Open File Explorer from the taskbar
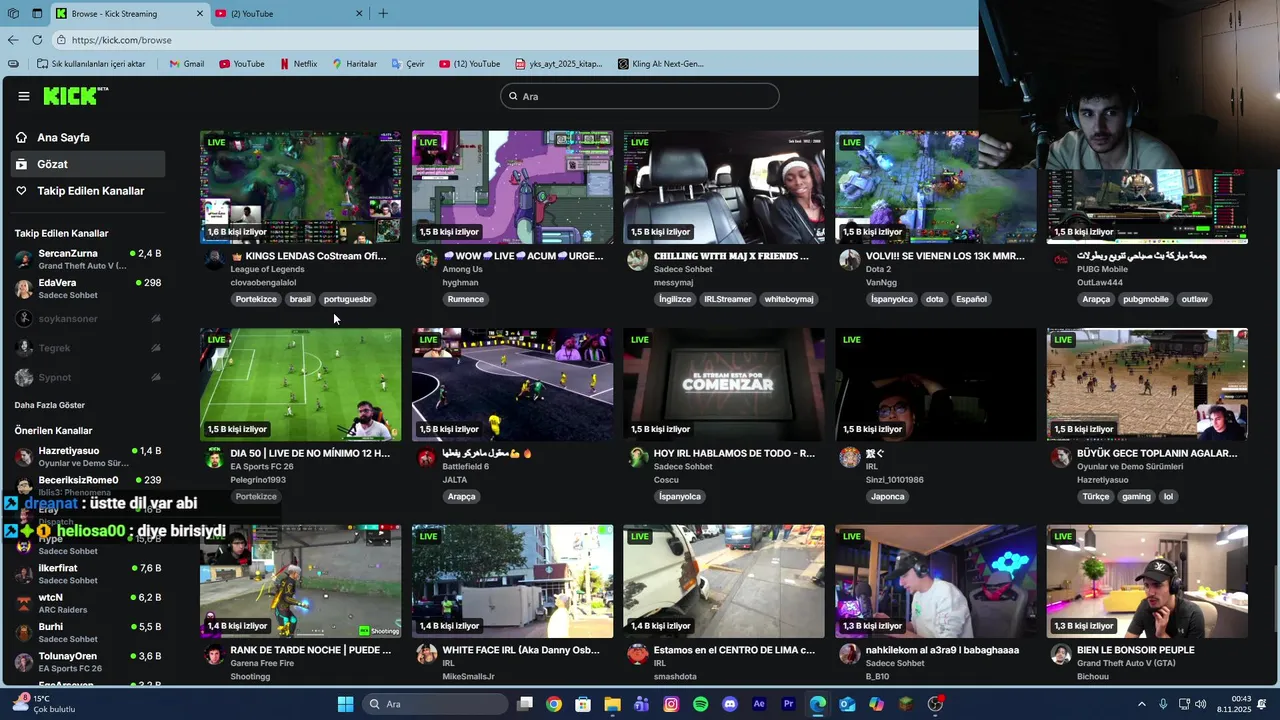This screenshot has width=1280, height=720. (612, 704)
